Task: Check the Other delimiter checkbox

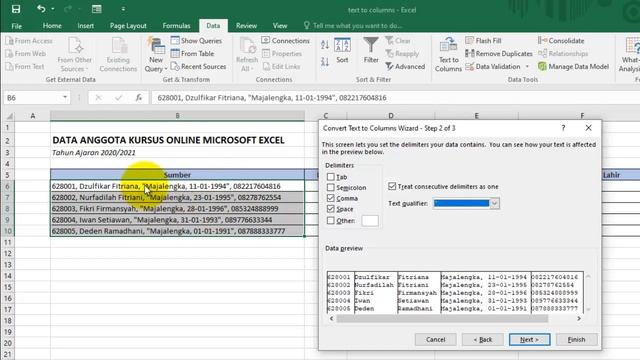Action: pos(331,220)
